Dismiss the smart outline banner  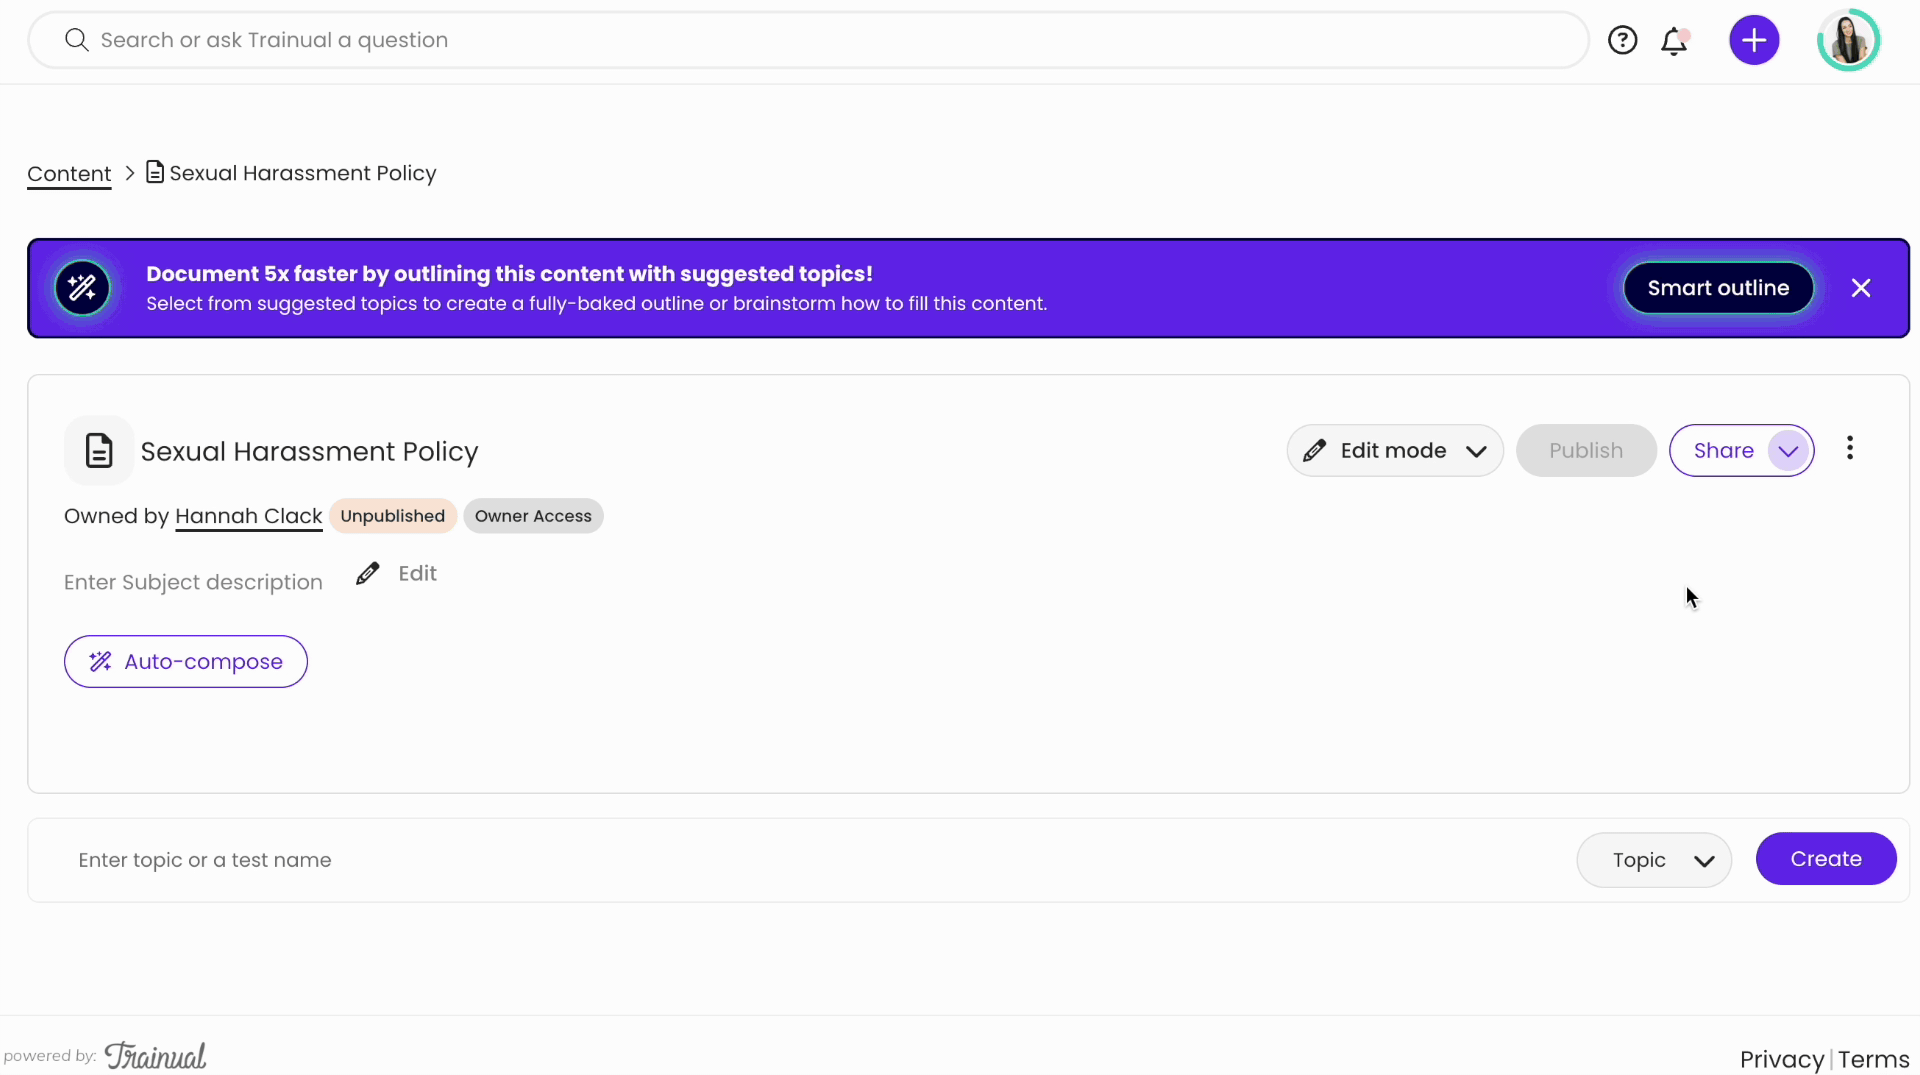(x=1860, y=288)
